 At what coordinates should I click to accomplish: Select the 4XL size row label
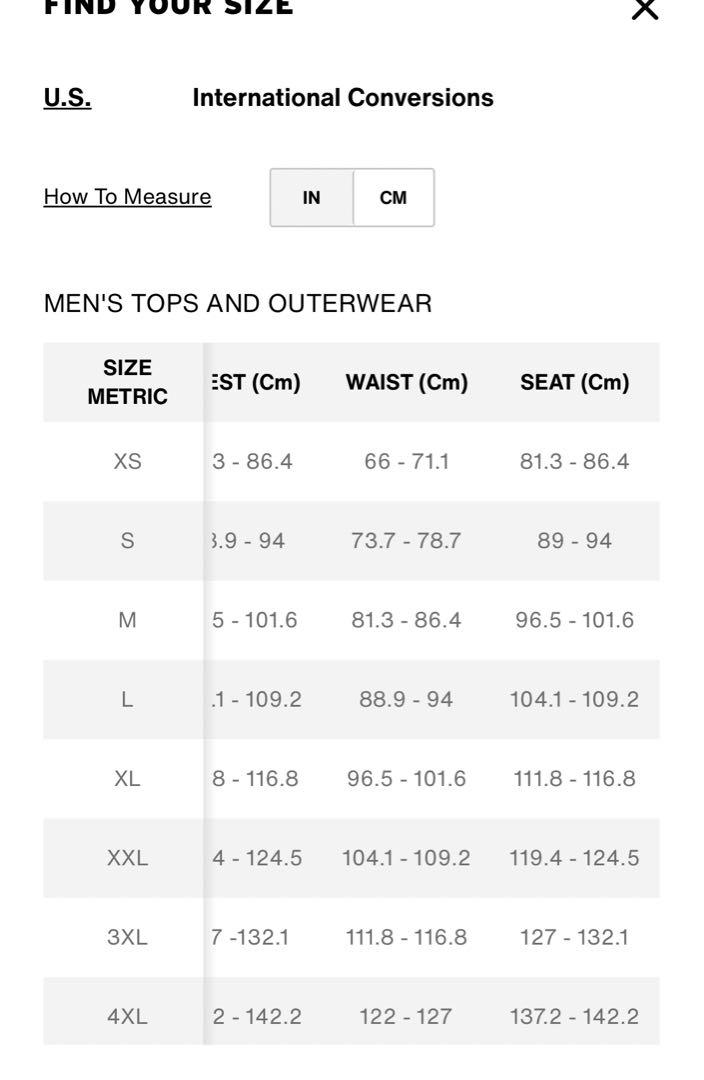click(127, 1016)
